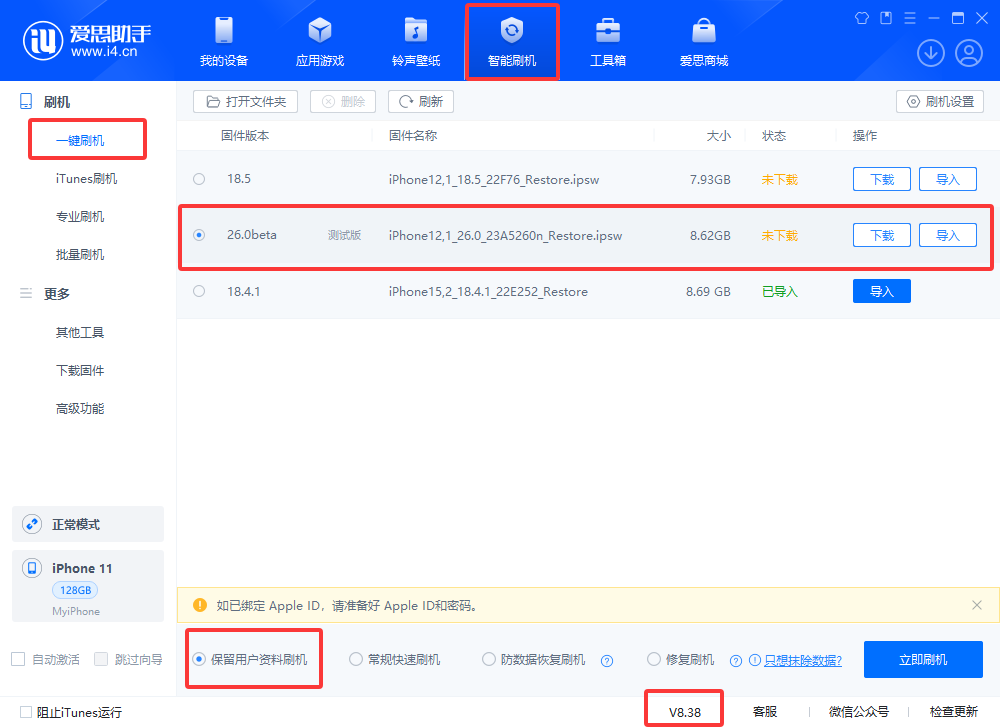This screenshot has height=727, width=1000.
Task: Dismiss the Apple ID warning banner
Action: click(x=977, y=605)
